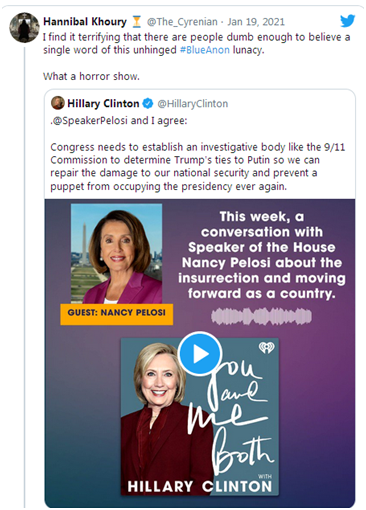The image size is (366, 510).
Task: Click the Jan 19, 2021 timestamp
Action: [256, 22]
